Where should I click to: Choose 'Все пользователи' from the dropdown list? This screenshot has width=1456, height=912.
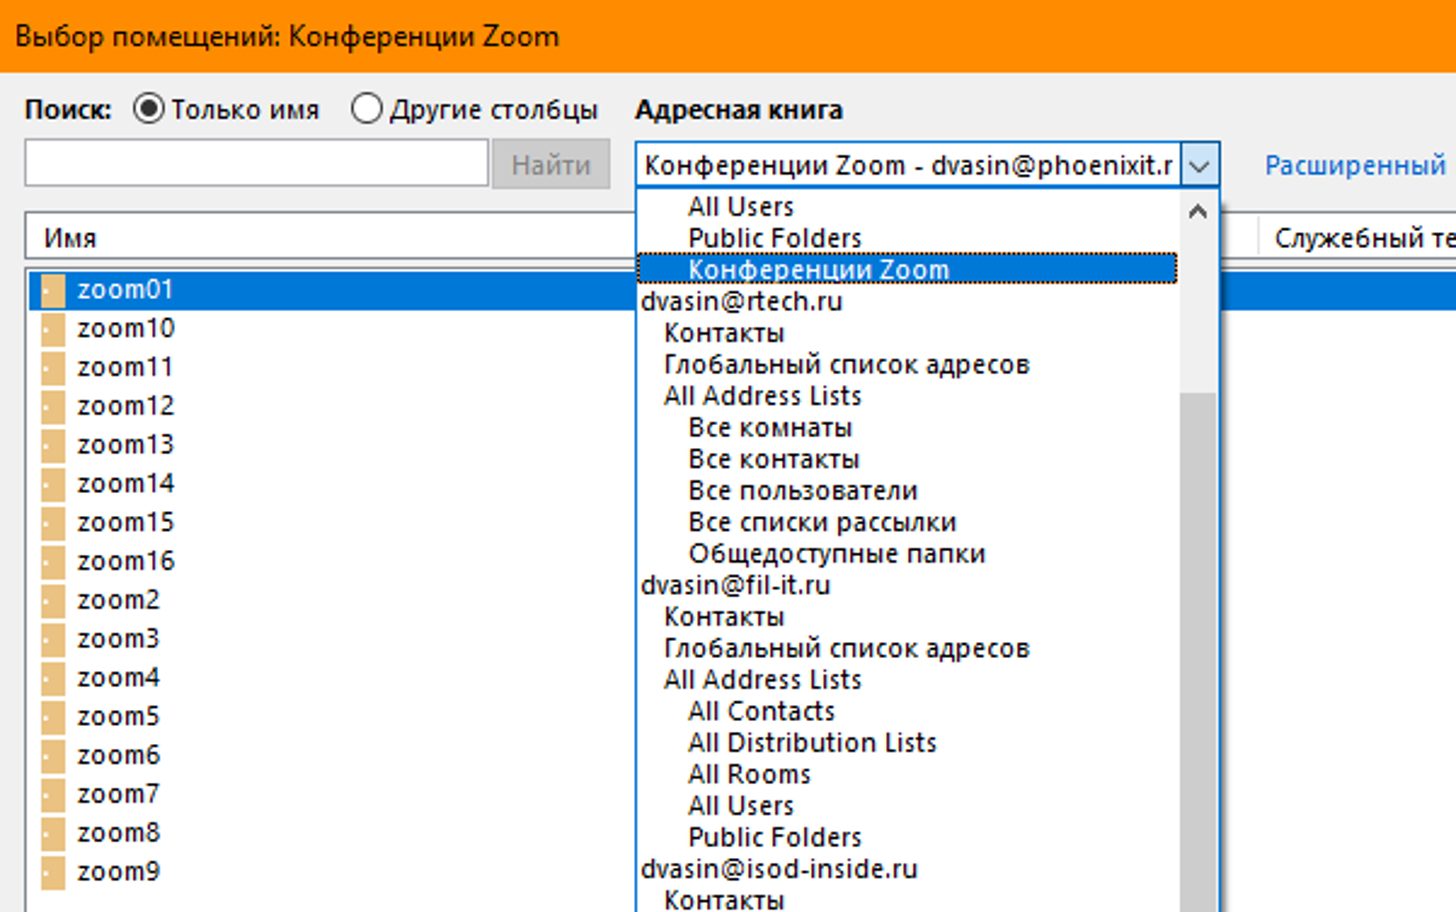803,491
